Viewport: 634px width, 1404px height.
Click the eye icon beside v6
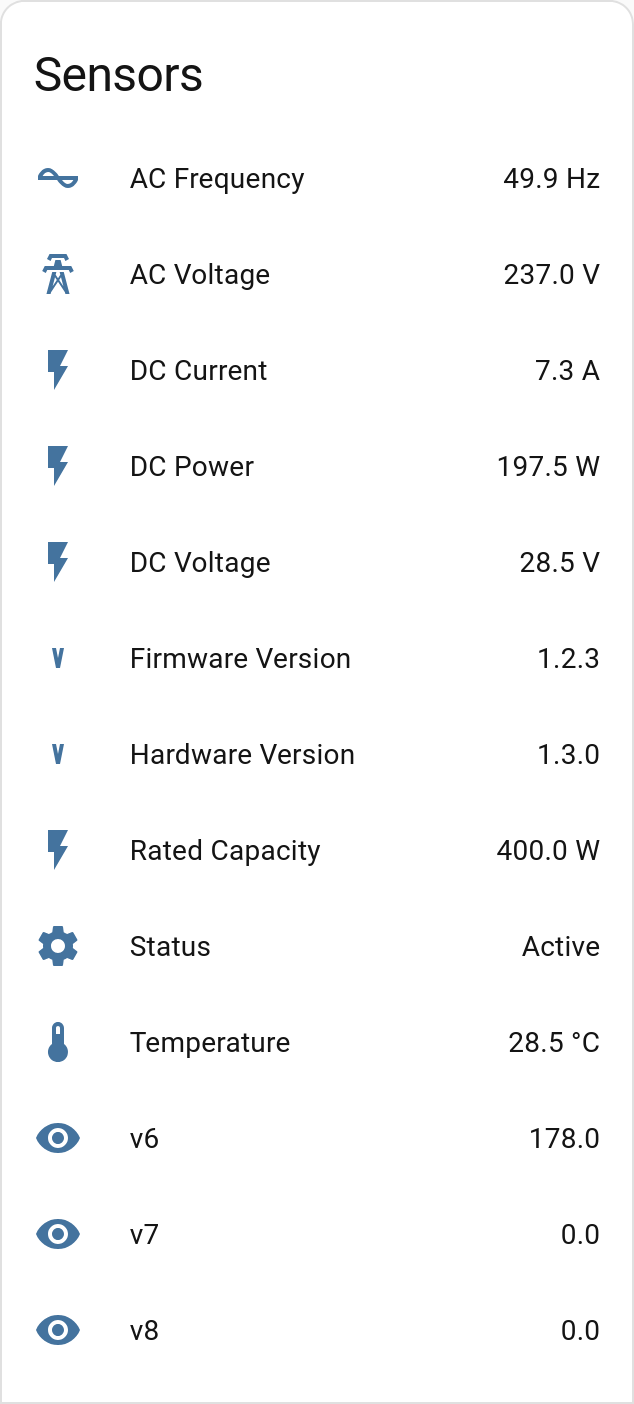click(x=58, y=1139)
